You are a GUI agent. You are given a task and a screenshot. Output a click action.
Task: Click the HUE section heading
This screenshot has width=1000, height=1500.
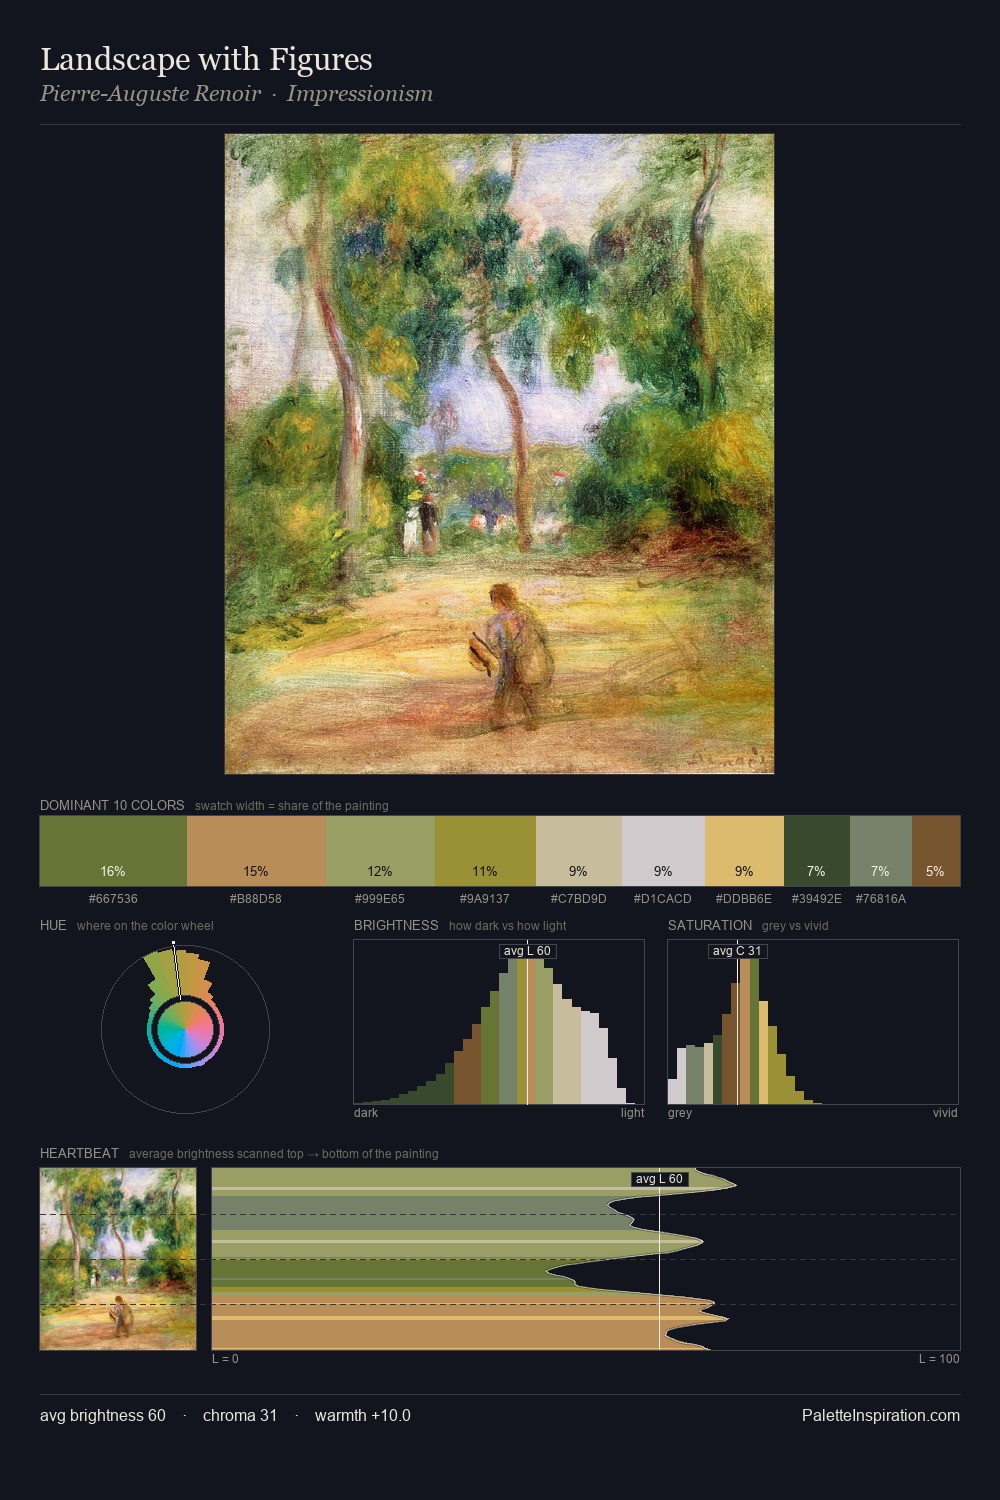click(53, 925)
